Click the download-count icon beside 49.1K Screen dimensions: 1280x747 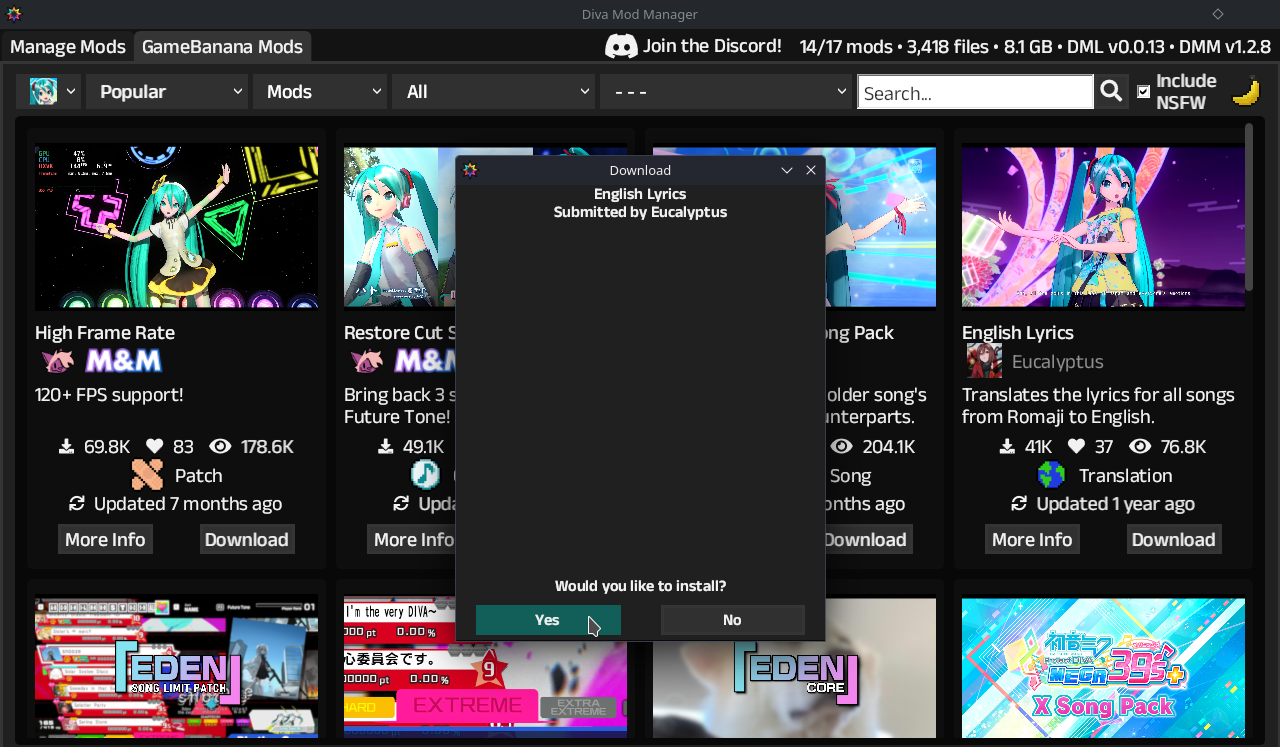pos(386,447)
